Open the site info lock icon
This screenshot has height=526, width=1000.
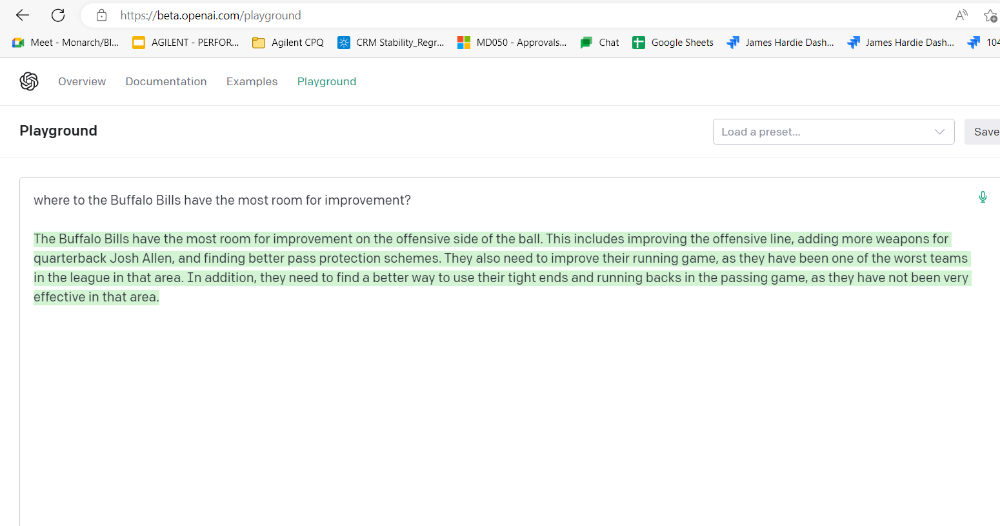101,15
